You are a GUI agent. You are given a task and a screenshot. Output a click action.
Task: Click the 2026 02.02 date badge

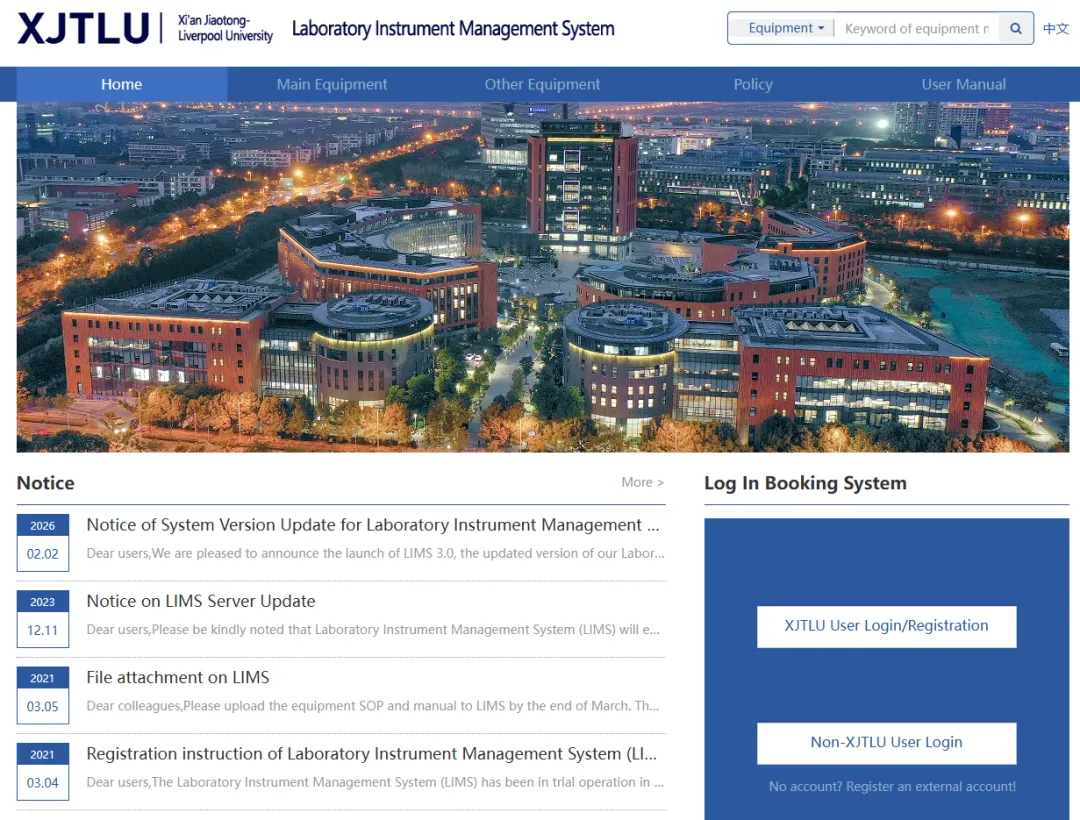coord(43,541)
